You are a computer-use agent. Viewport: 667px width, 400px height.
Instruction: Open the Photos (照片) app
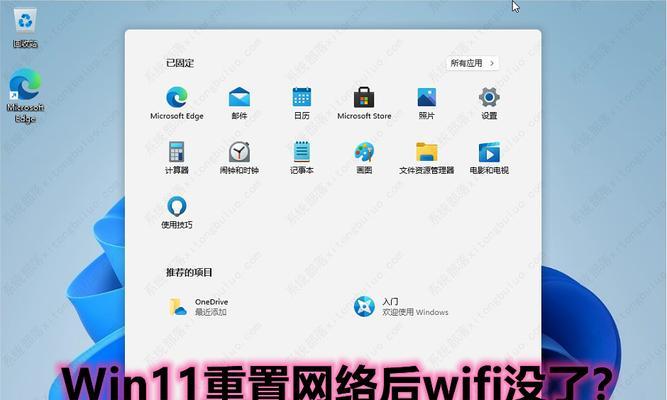(x=426, y=103)
